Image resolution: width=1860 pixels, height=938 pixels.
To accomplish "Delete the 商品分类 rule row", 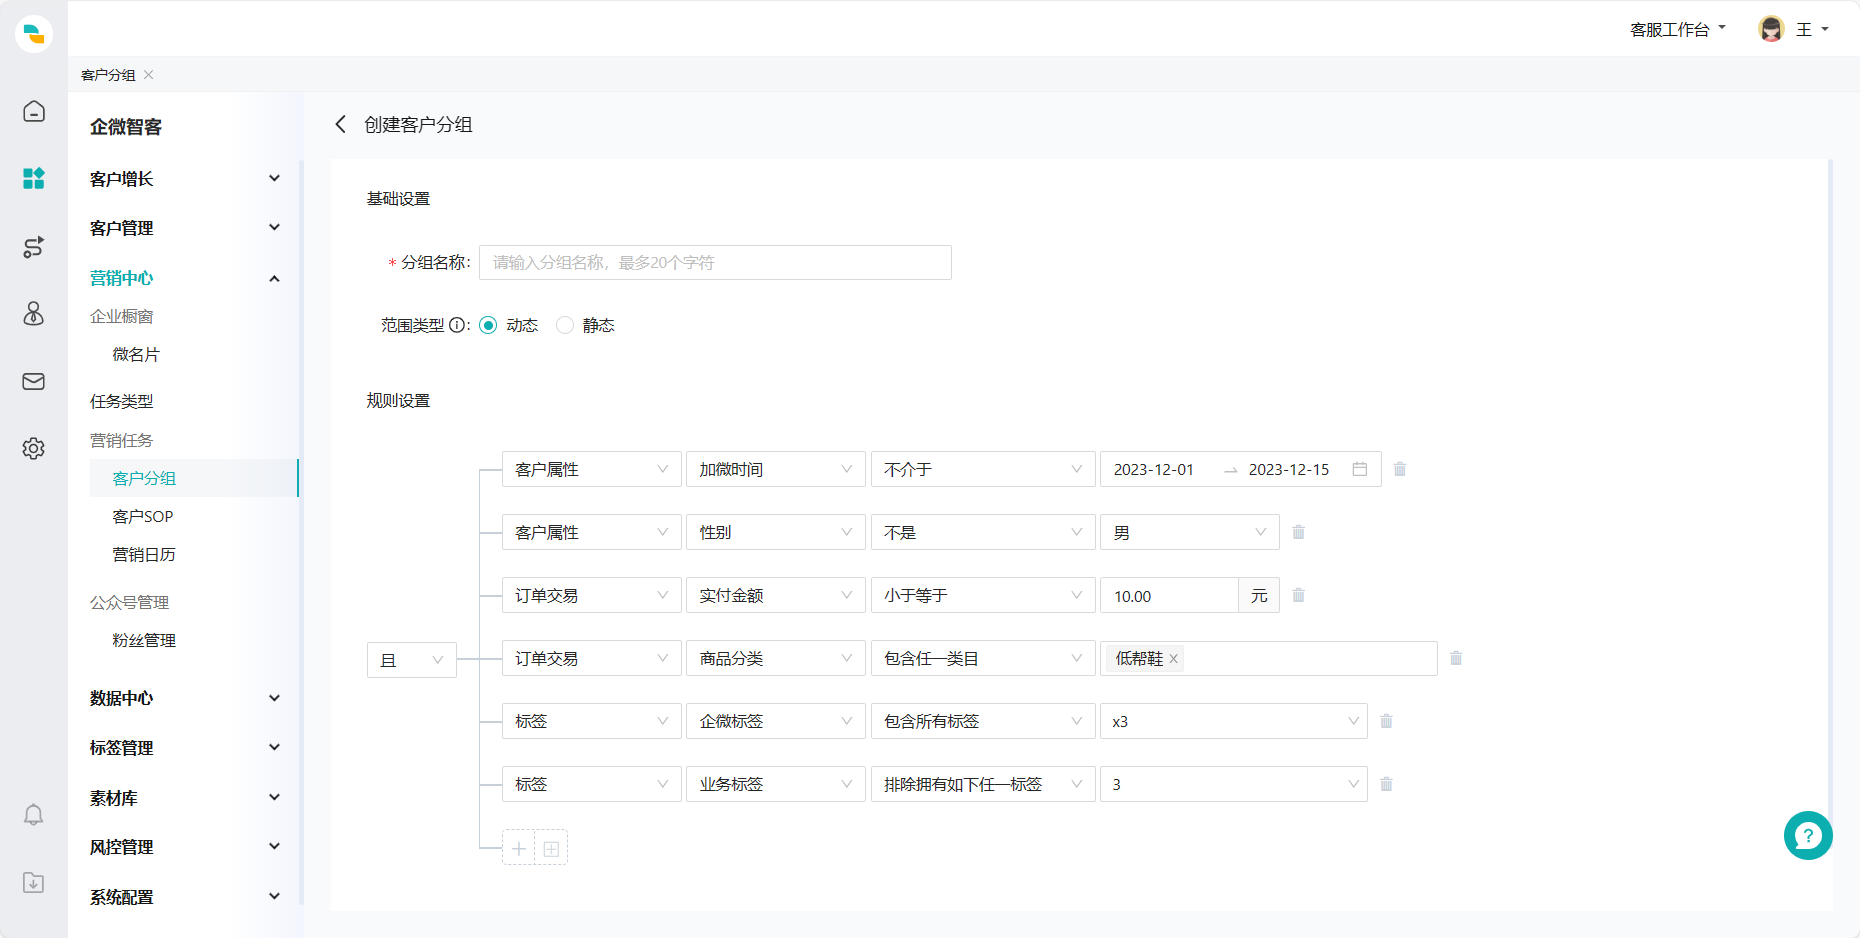I will [1456, 658].
